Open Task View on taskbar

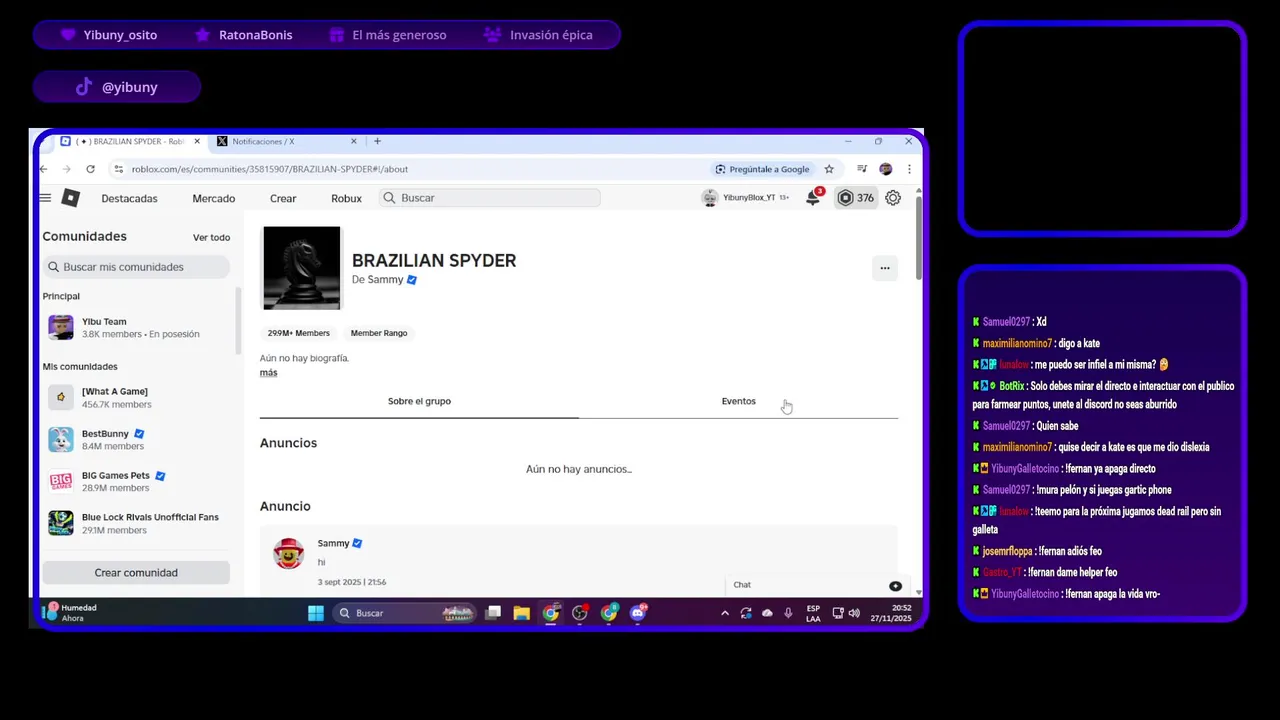tap(493, 613)
